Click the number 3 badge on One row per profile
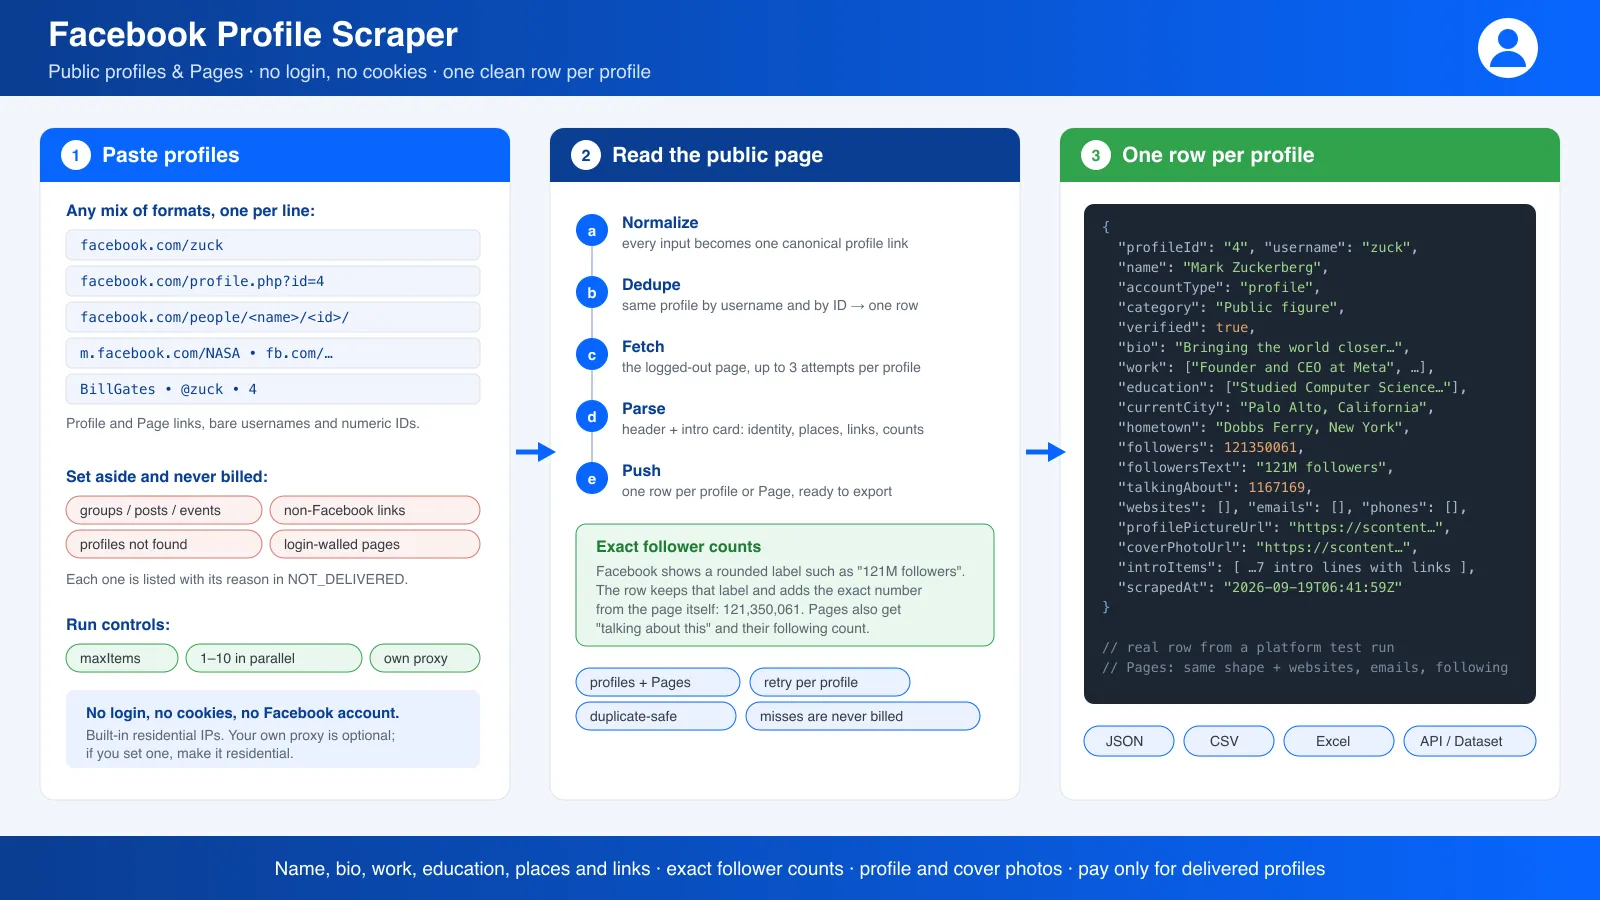This screenshot has width=1600, height=900. pos(1096,155)
